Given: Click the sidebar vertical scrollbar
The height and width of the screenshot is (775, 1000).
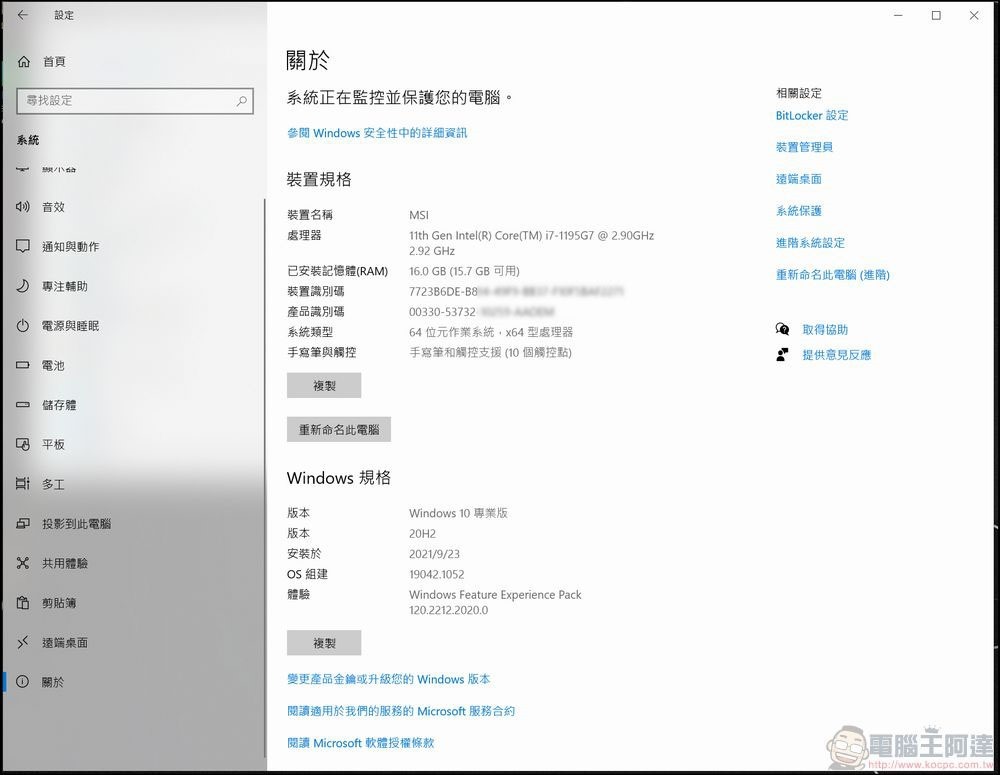Looking at the screenshot, I should [x=265, y=477].
